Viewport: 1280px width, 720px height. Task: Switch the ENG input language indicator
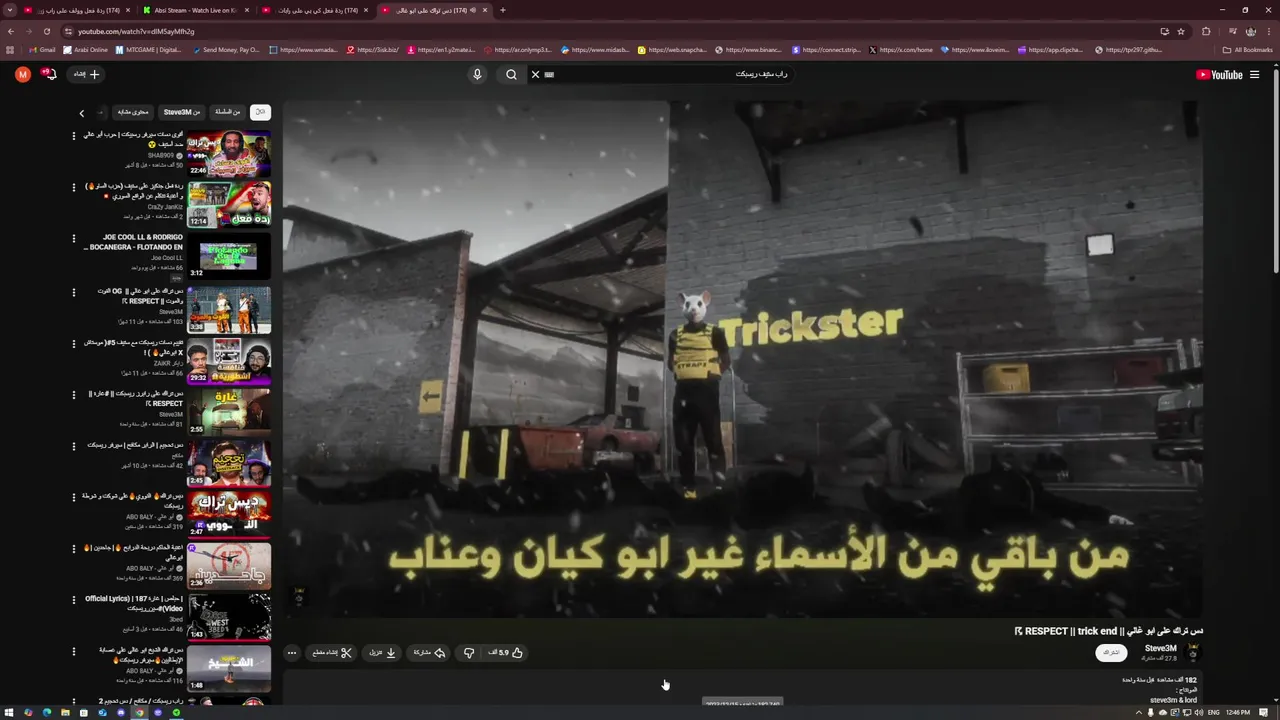coord(1214,712)
